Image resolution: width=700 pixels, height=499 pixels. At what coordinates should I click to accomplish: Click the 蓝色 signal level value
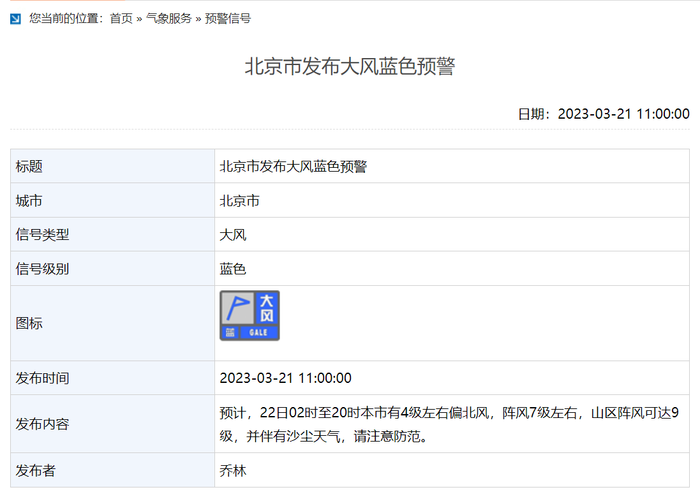click(233, 269)
